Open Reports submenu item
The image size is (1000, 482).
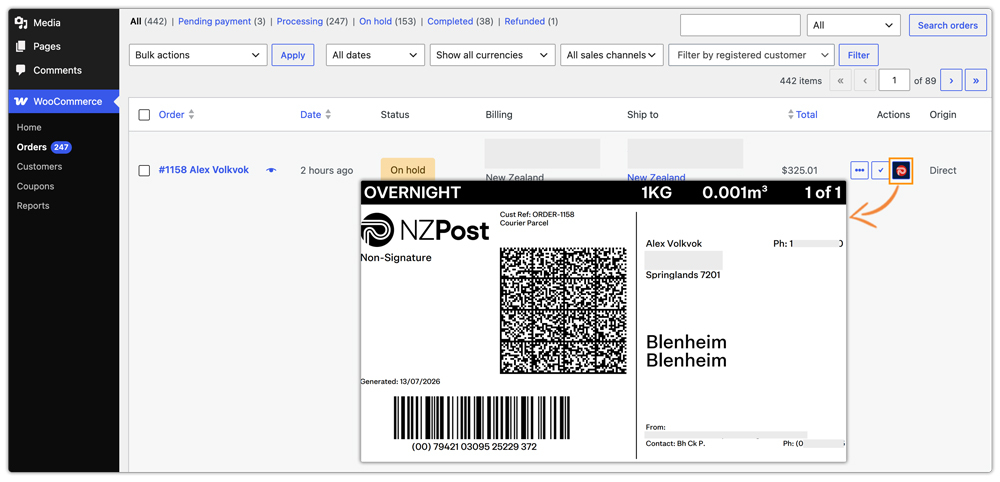tap(33, 206)
